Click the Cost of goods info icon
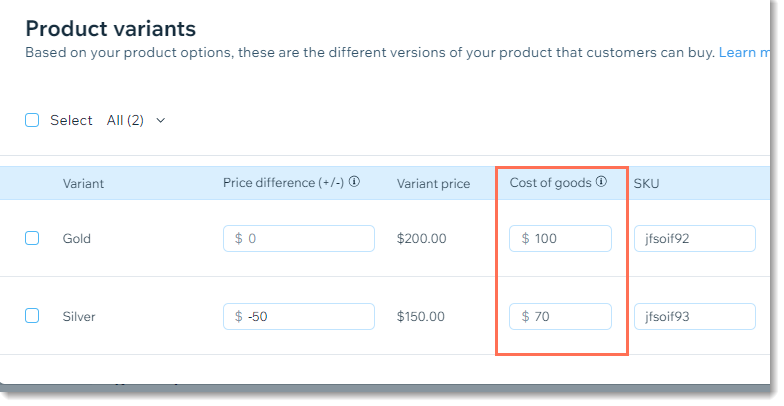The height and width of the screenshot is (406, 784). tap(602, 182)
